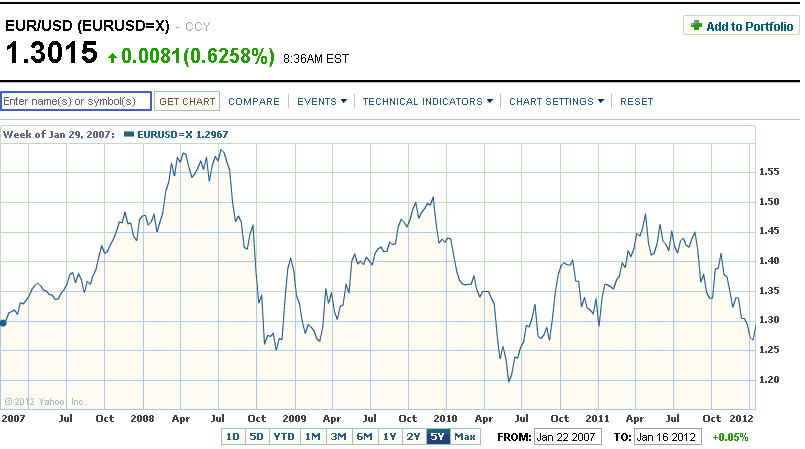Switch chart to 6M range
805x449 pixels.
coord(365,437)
